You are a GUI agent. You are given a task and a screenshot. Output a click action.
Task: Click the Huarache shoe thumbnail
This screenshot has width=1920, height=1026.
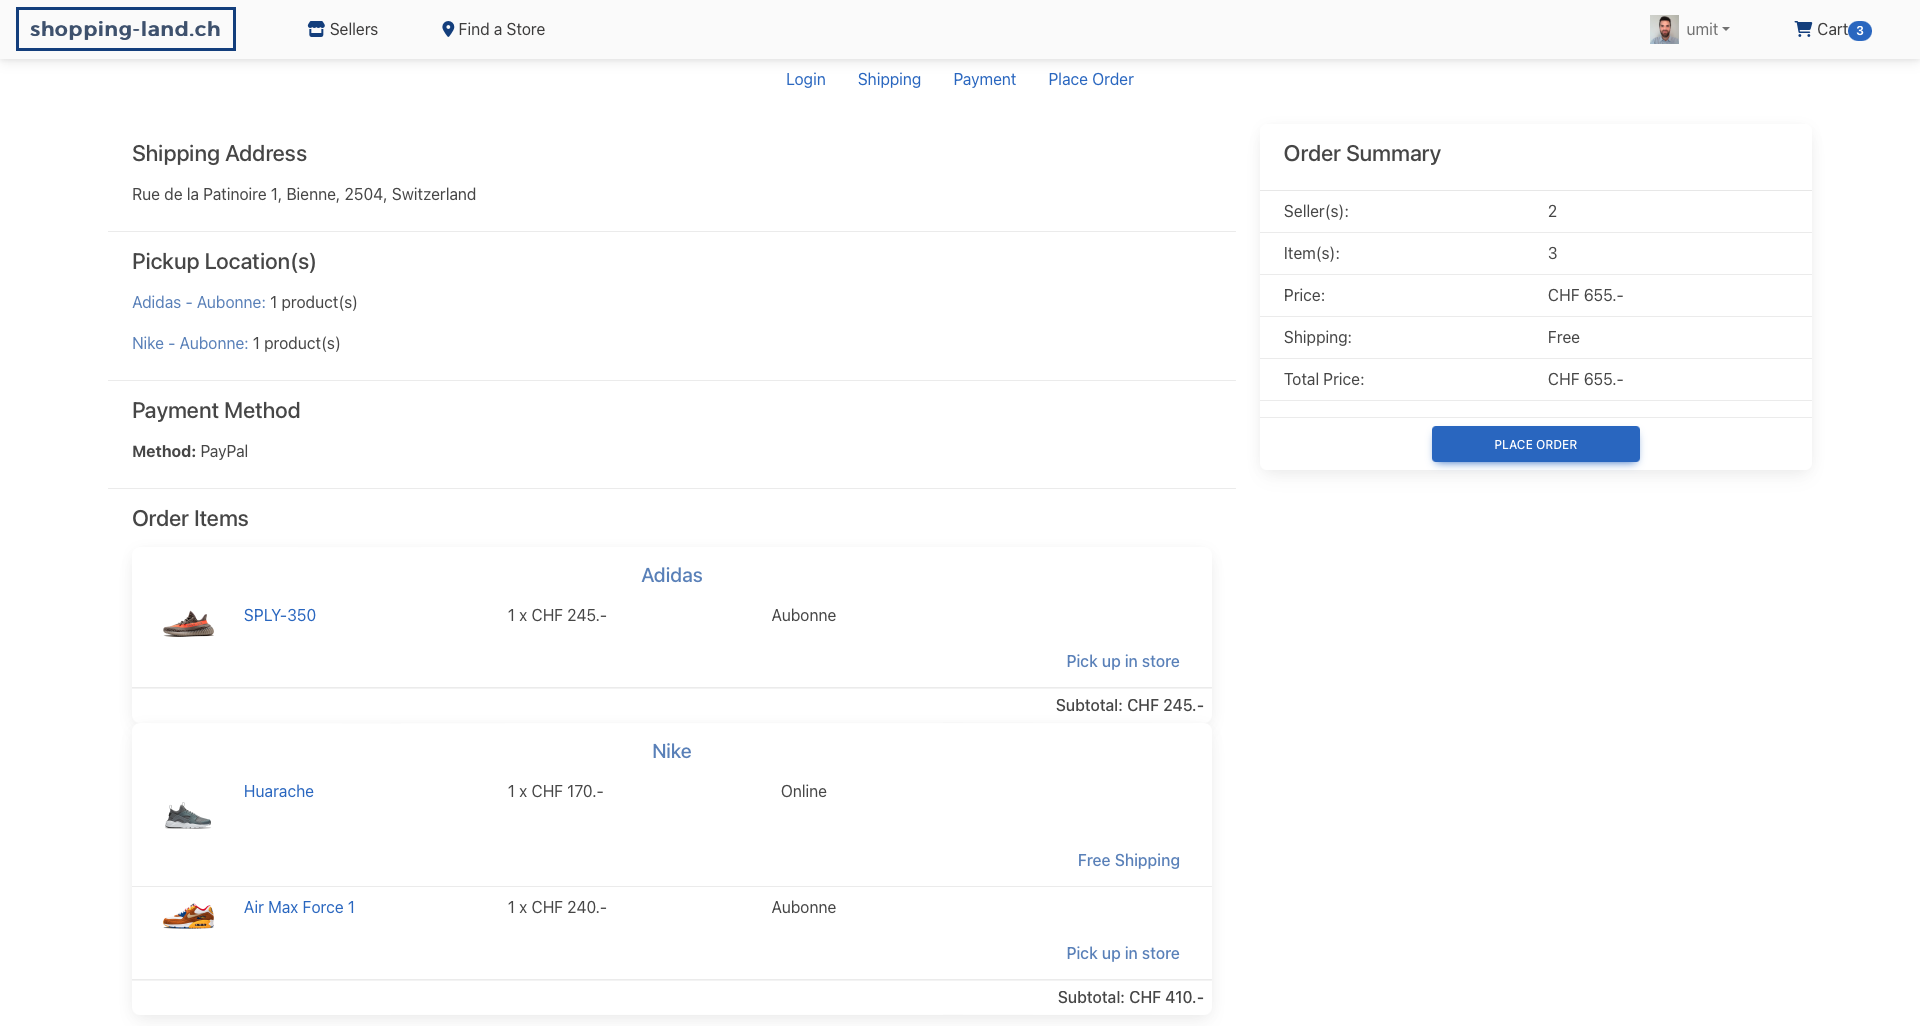click(188, 815)
